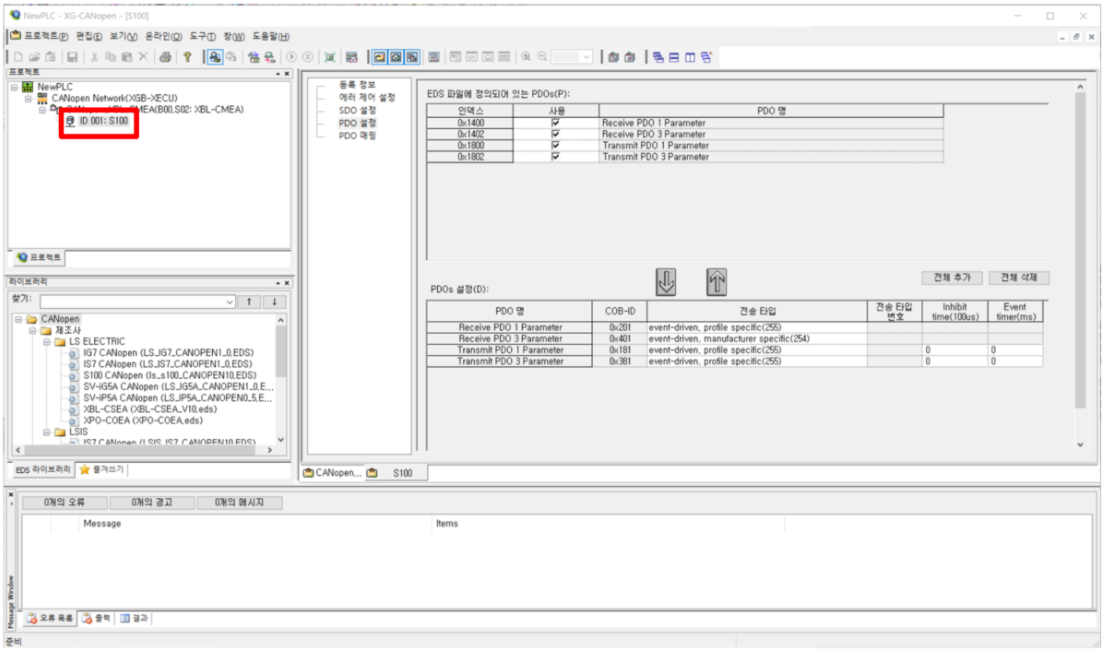Collapse the NewPLC project tree root
This screenshot has height=653, width=1107.
[14, 87]
